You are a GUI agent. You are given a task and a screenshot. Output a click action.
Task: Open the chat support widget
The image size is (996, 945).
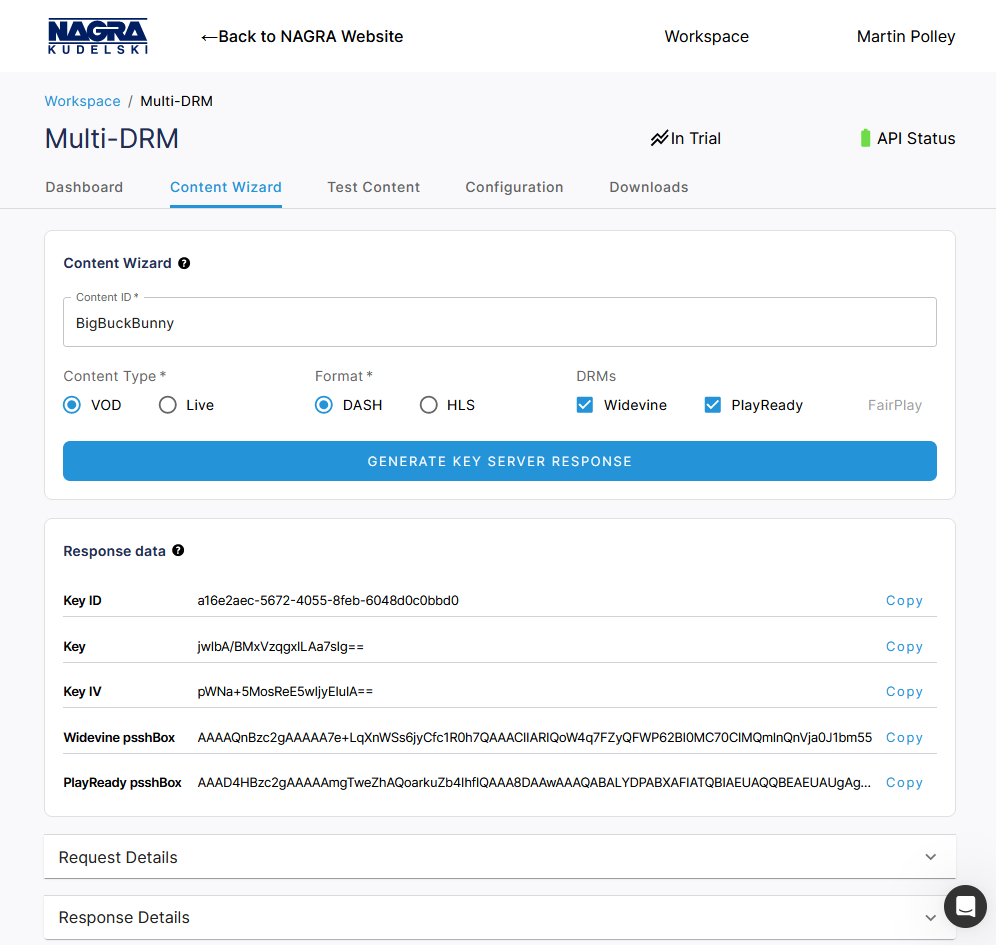(x=965, y=906)
